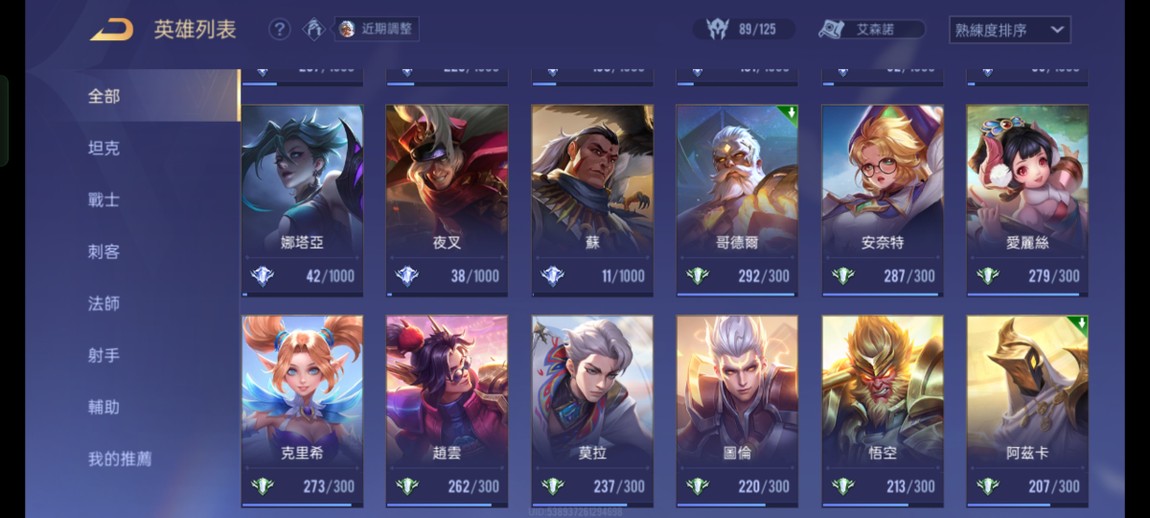Open the 熟練度排序 sorting dropdown
The image size is (1150, 518).
[1009, 30]
